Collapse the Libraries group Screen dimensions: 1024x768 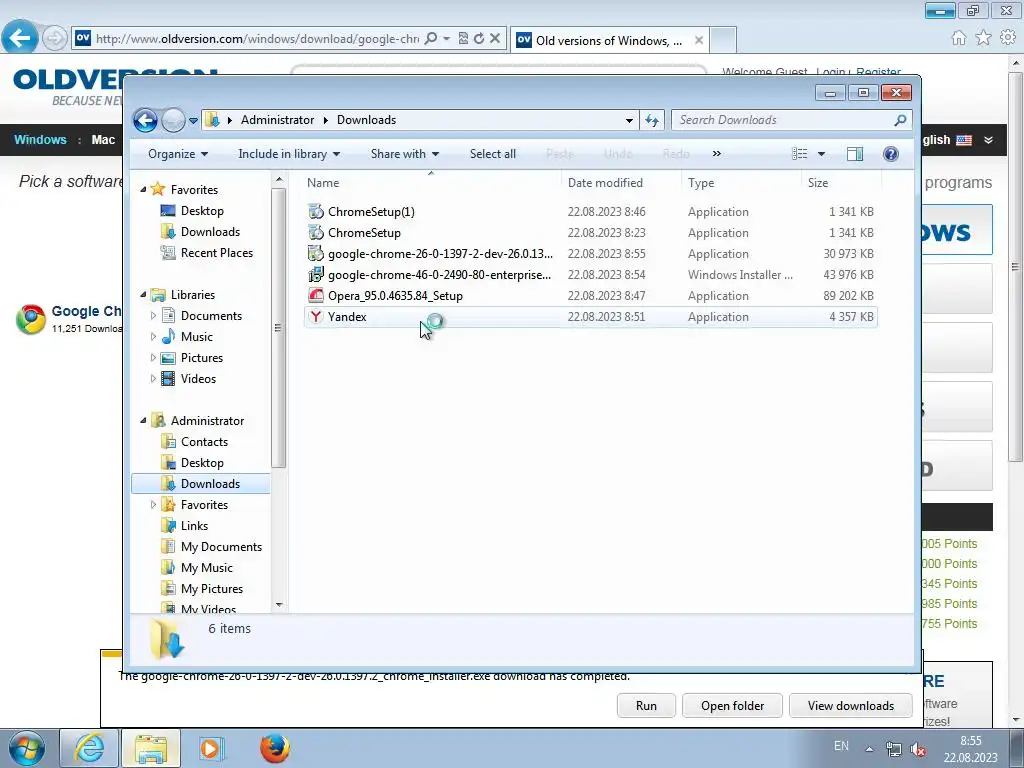144,295
